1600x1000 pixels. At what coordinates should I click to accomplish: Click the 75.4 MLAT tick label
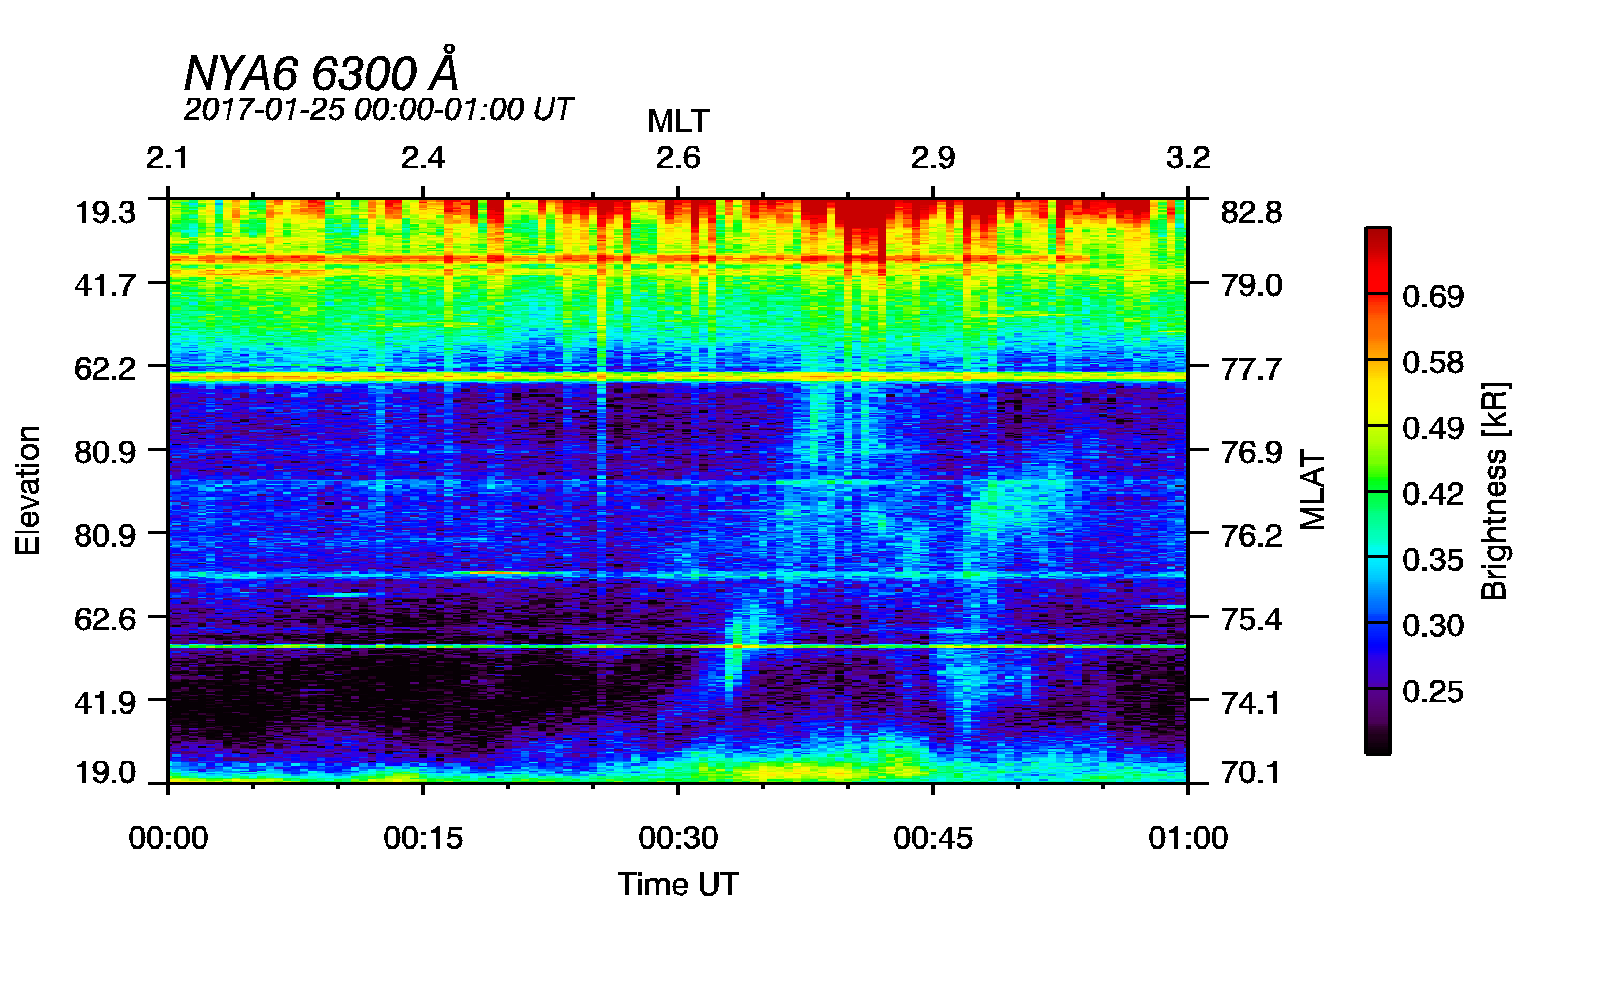(1251, 619)
